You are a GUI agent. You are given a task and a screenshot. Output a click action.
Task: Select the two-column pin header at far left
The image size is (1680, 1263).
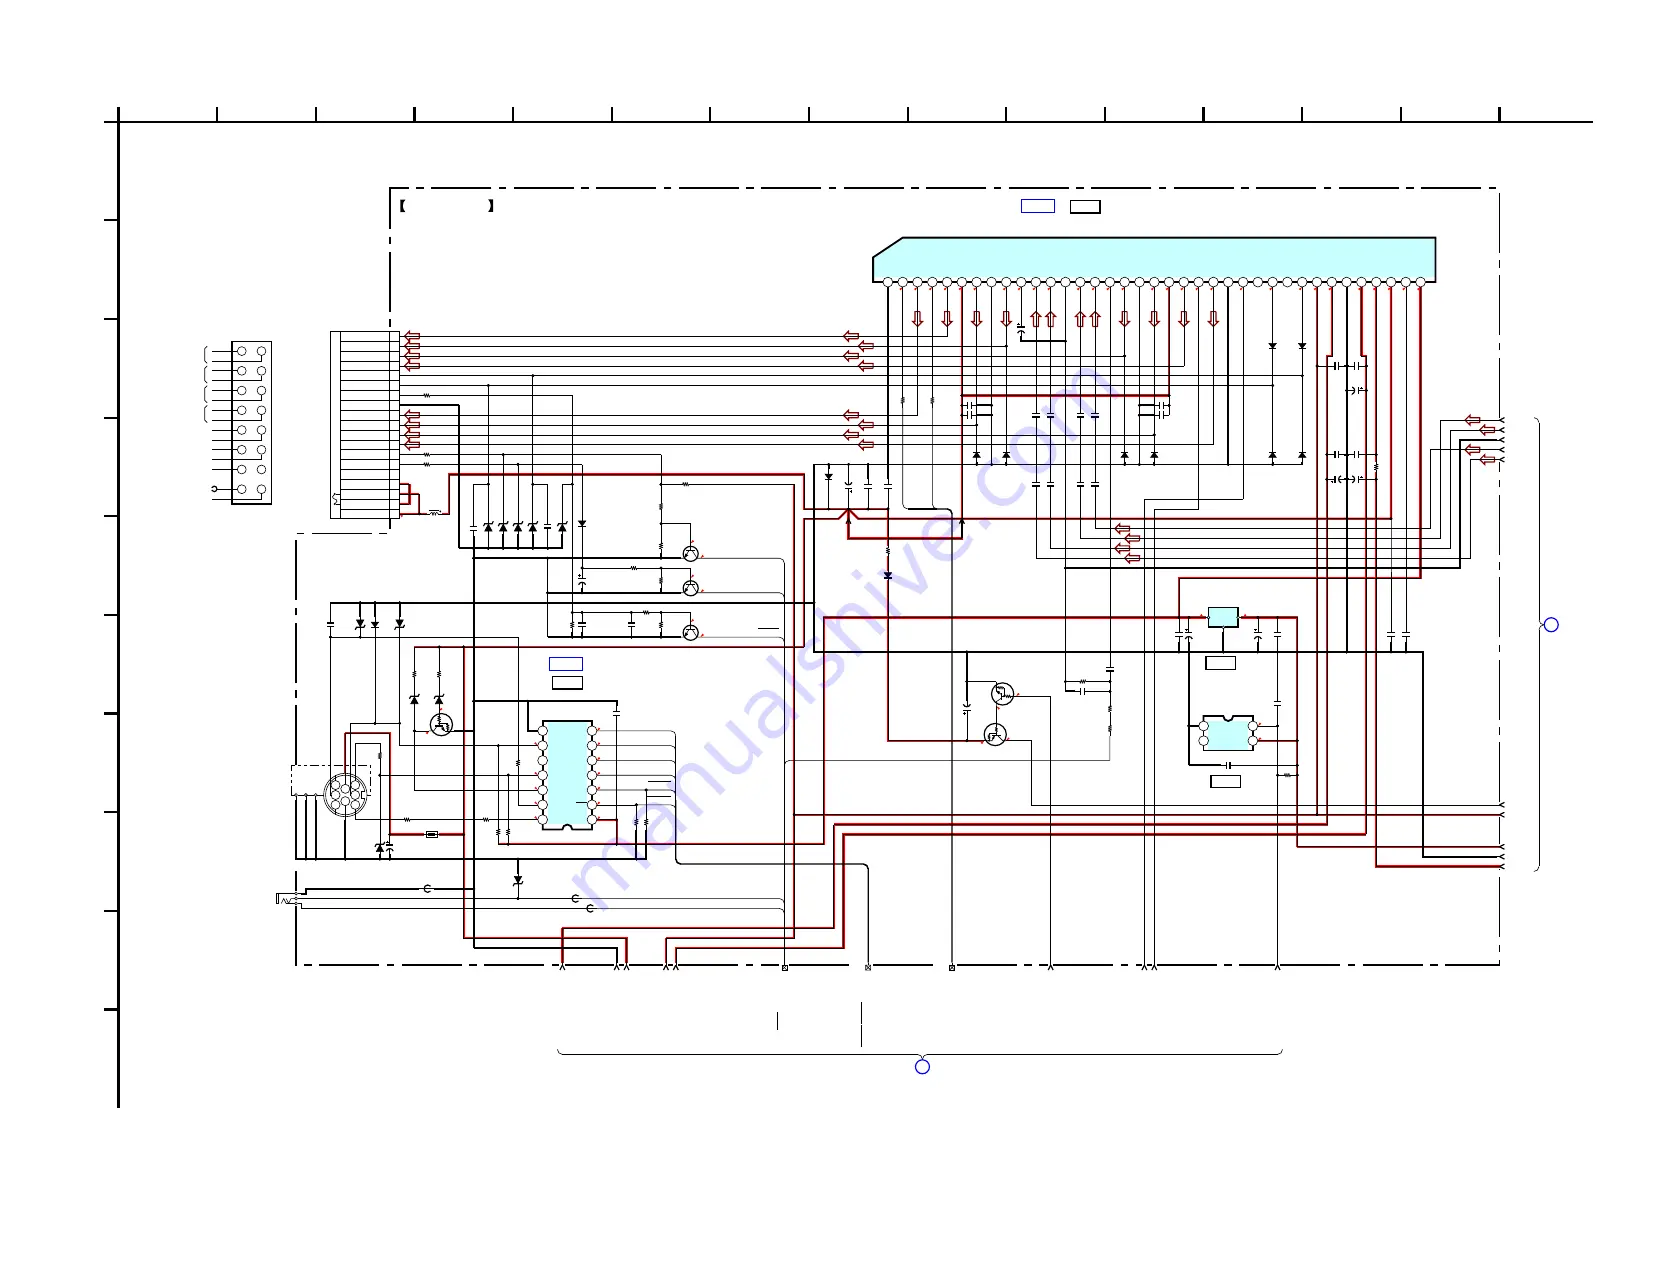point(251,423)
